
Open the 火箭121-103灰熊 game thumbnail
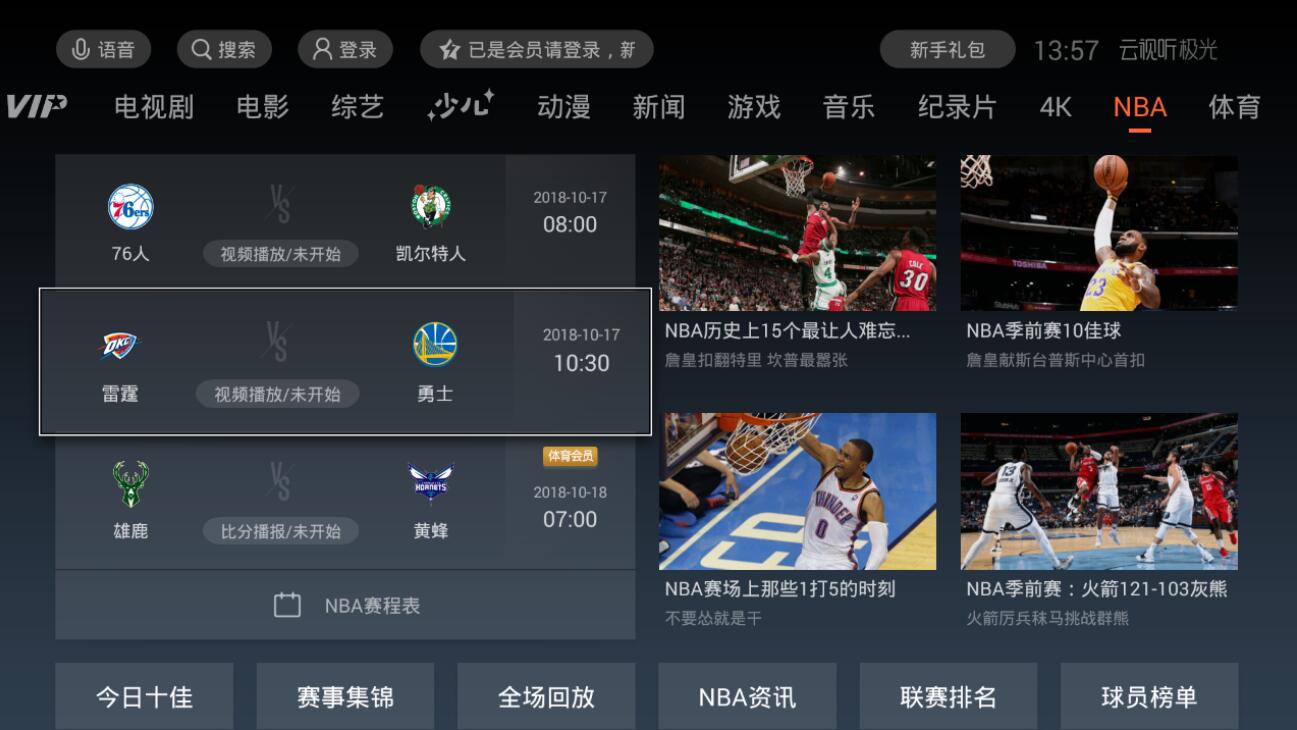(x=1099, y=491)
